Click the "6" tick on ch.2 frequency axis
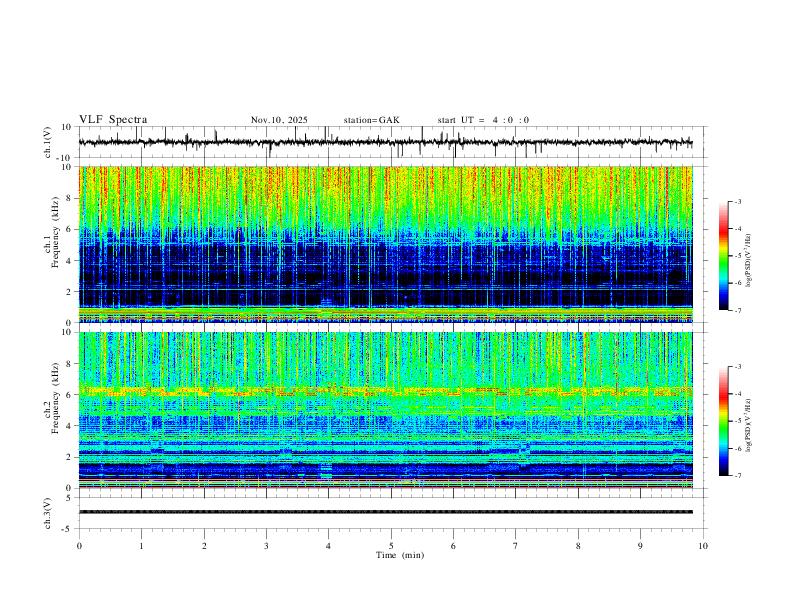Viewport: 792px width, 612px height. [69, 395]
